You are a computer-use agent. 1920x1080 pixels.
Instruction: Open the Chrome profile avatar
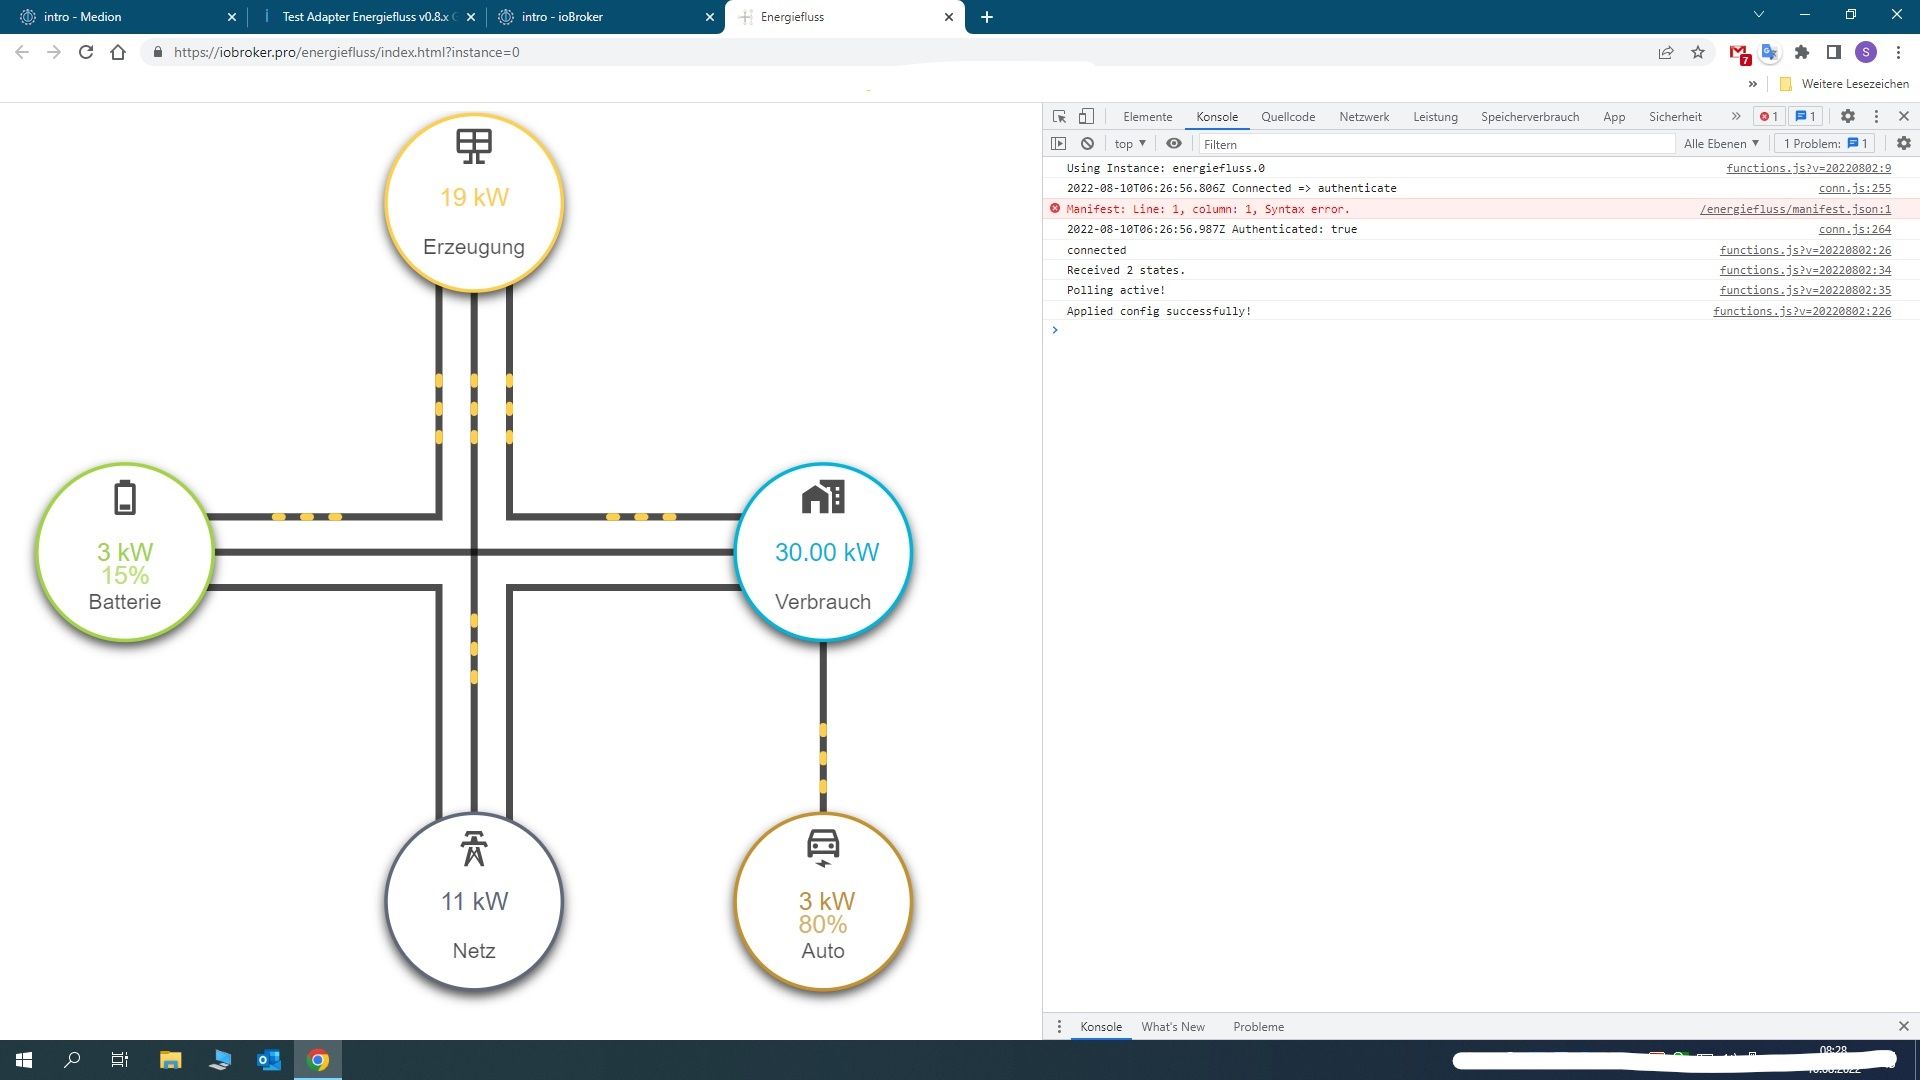pos(1866,52)
